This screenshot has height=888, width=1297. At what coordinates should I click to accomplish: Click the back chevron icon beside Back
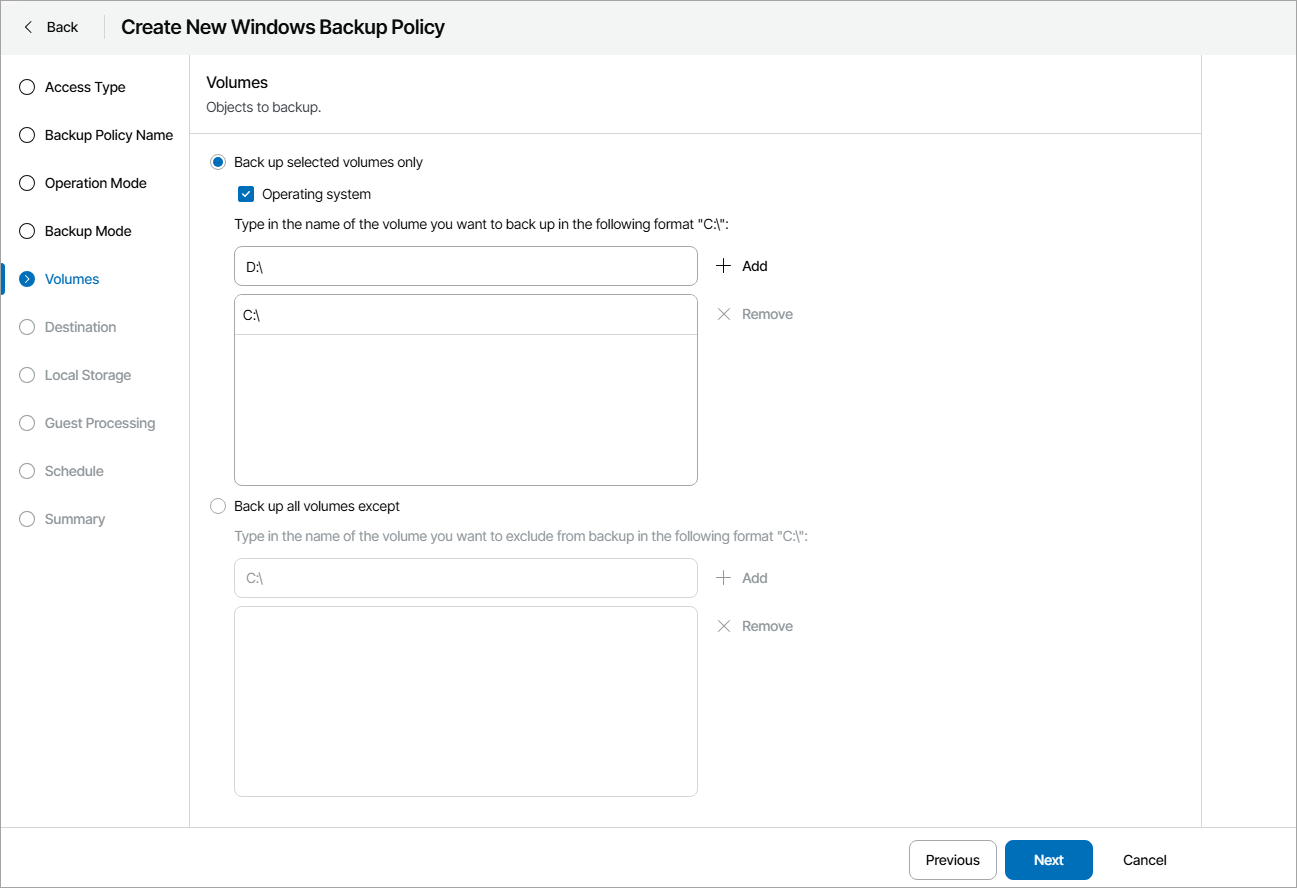click(27, 26)
